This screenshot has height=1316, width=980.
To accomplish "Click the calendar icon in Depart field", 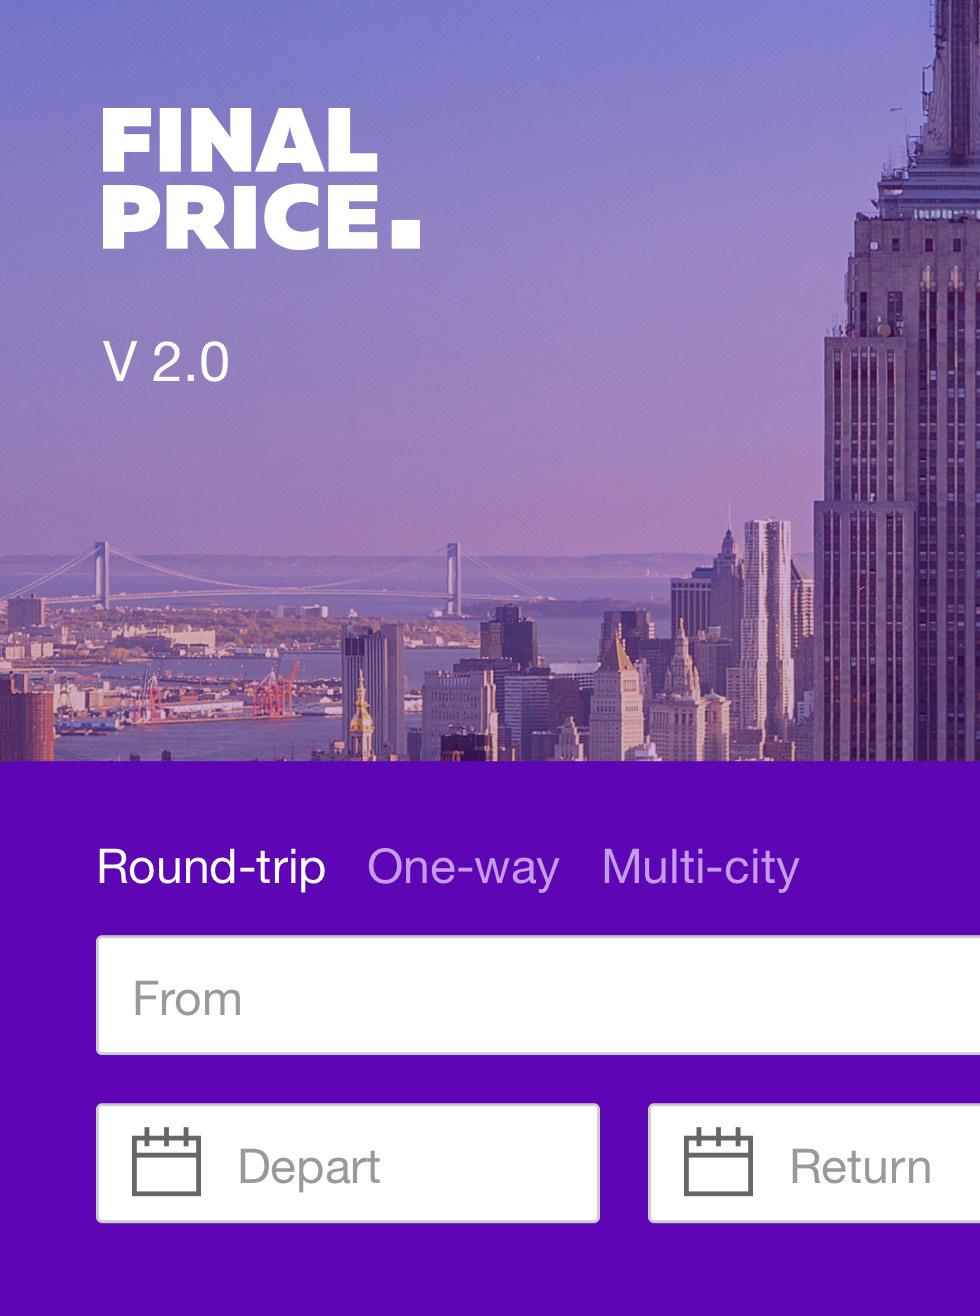I will point(166,1162).
